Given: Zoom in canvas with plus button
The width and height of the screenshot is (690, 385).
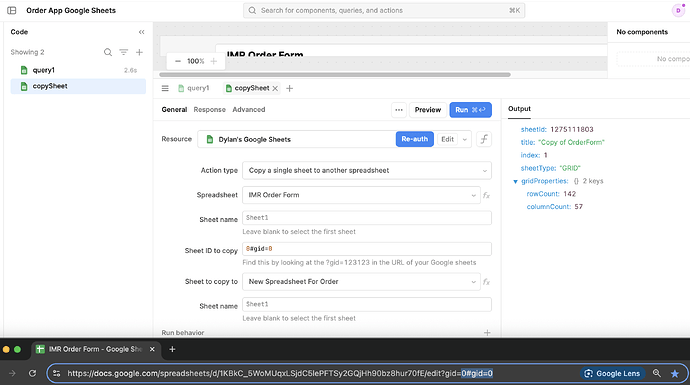Looking at the screenshot, I should point(213,61).
